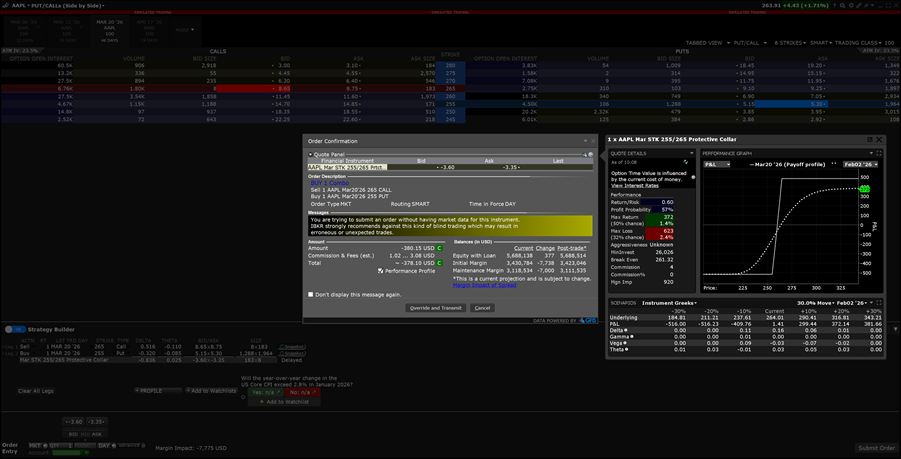Click Clear All Legs button

[x=36, y=391]
